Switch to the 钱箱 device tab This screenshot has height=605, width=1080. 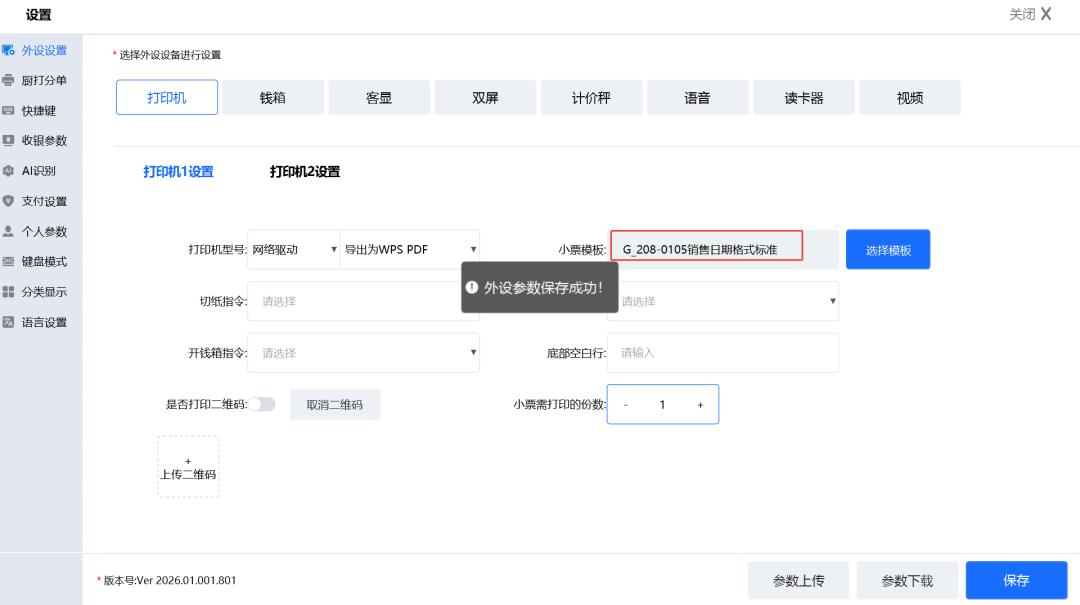coord(273,98)
